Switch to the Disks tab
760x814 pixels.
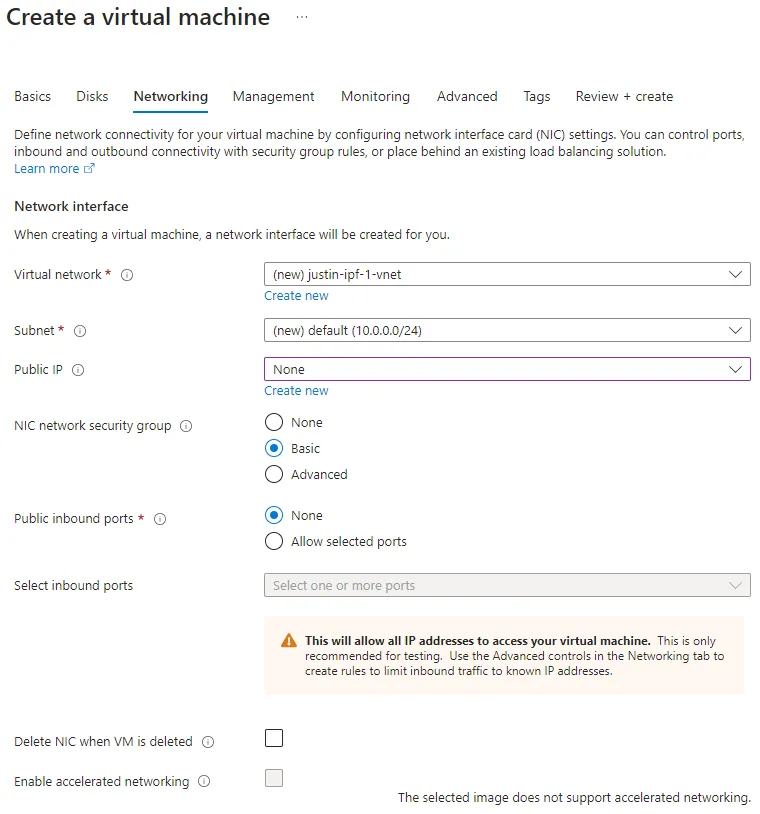coord(92,97)
